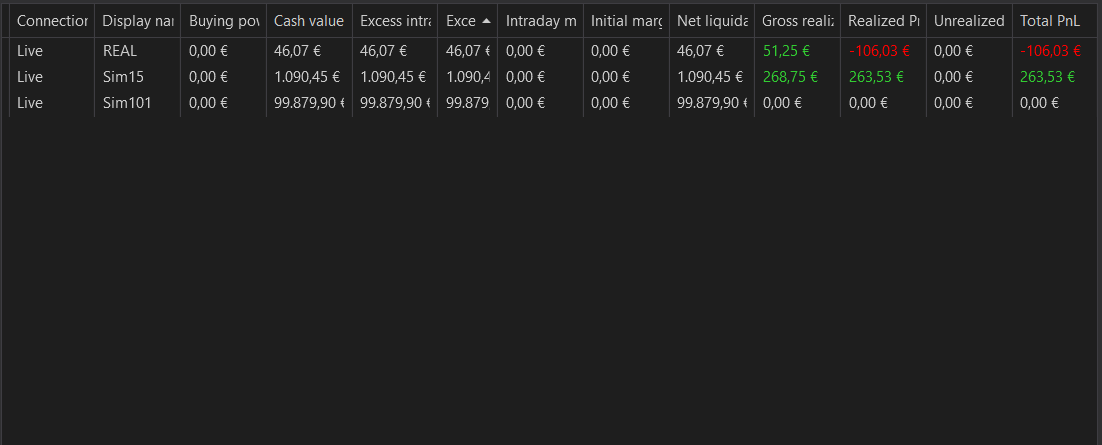Click the sort arrow in Exce column header
This screenshot has width=1102, height=445.
point(486,21)
